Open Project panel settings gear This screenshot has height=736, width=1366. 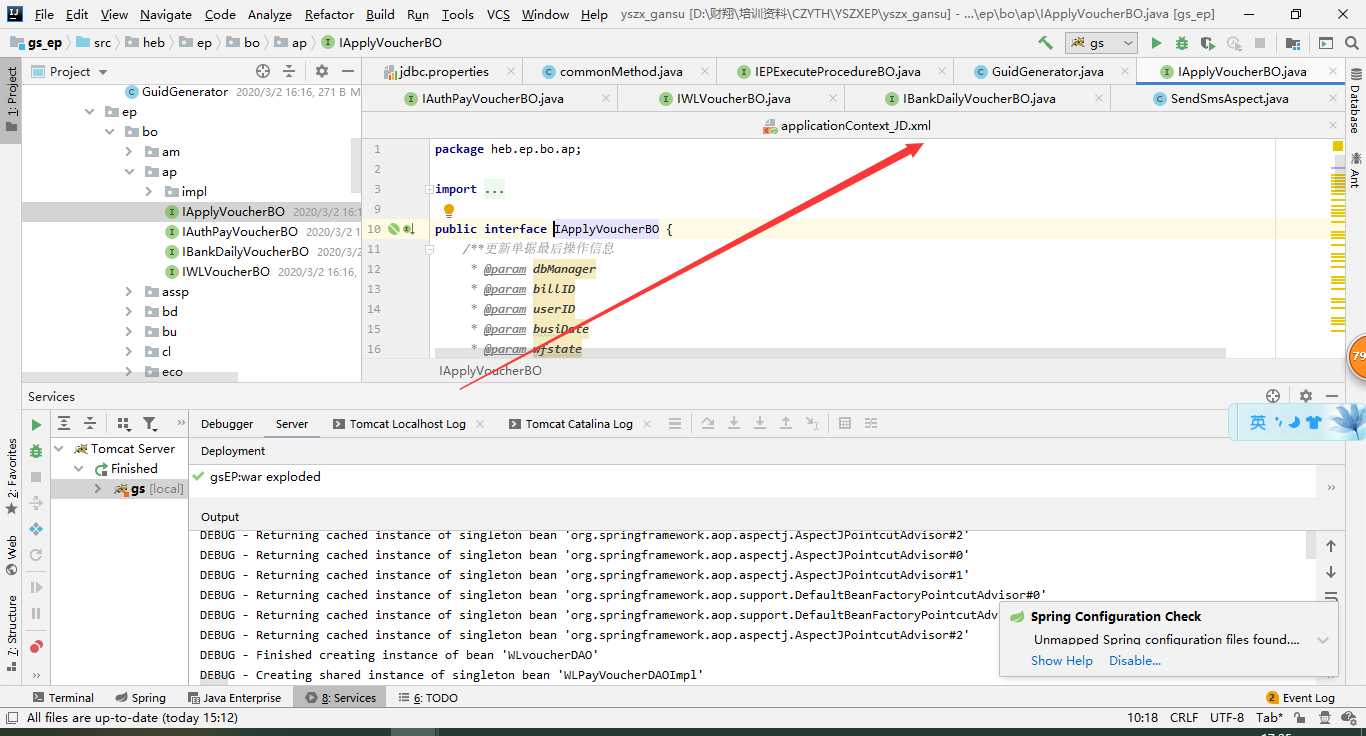point(322,72)
